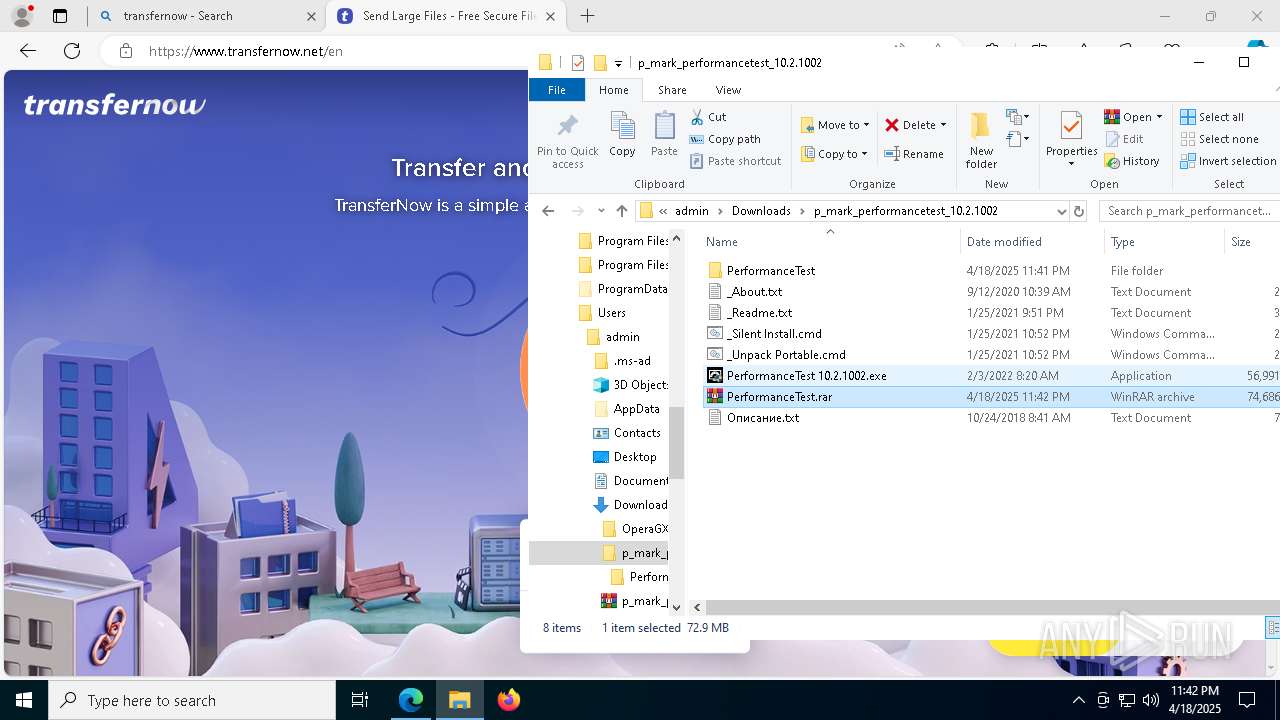Viewport: 1280px width, 720px height.
Task: Open the File menu tab
Action: coord(557,90)
